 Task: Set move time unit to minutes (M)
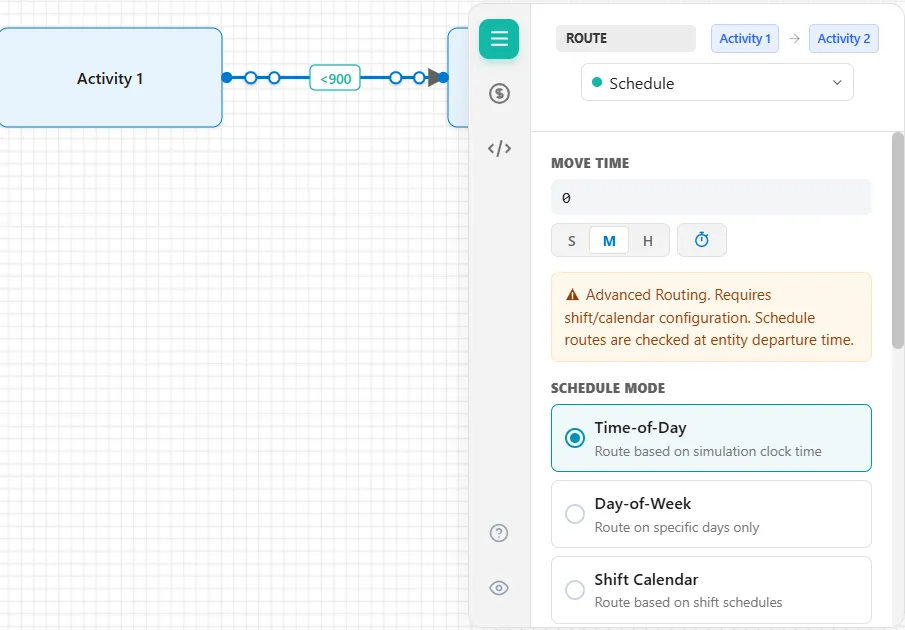(609, 241)
